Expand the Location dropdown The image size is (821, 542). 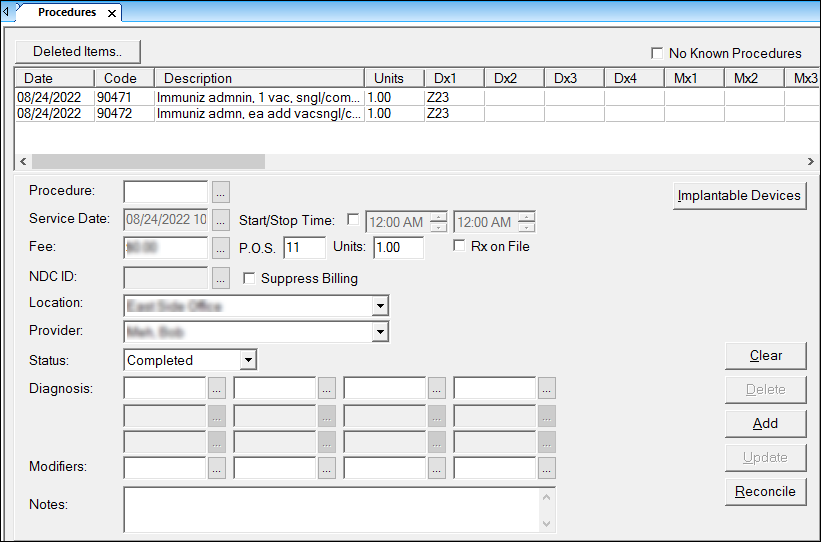(380, 305)
